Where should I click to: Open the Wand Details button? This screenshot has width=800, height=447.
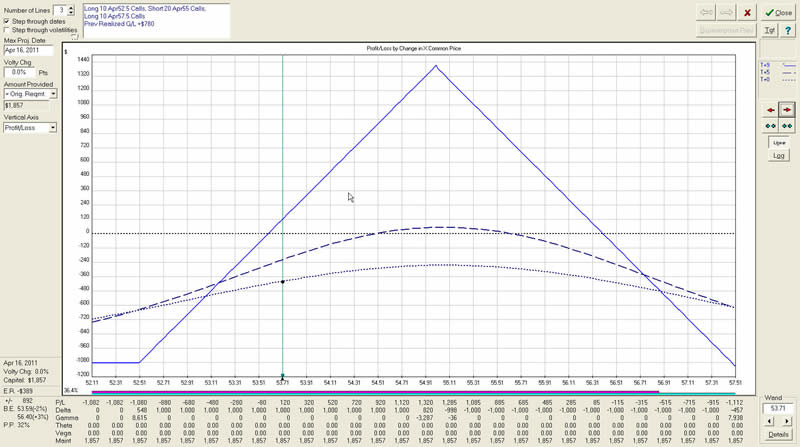click(x=778, y=435)
